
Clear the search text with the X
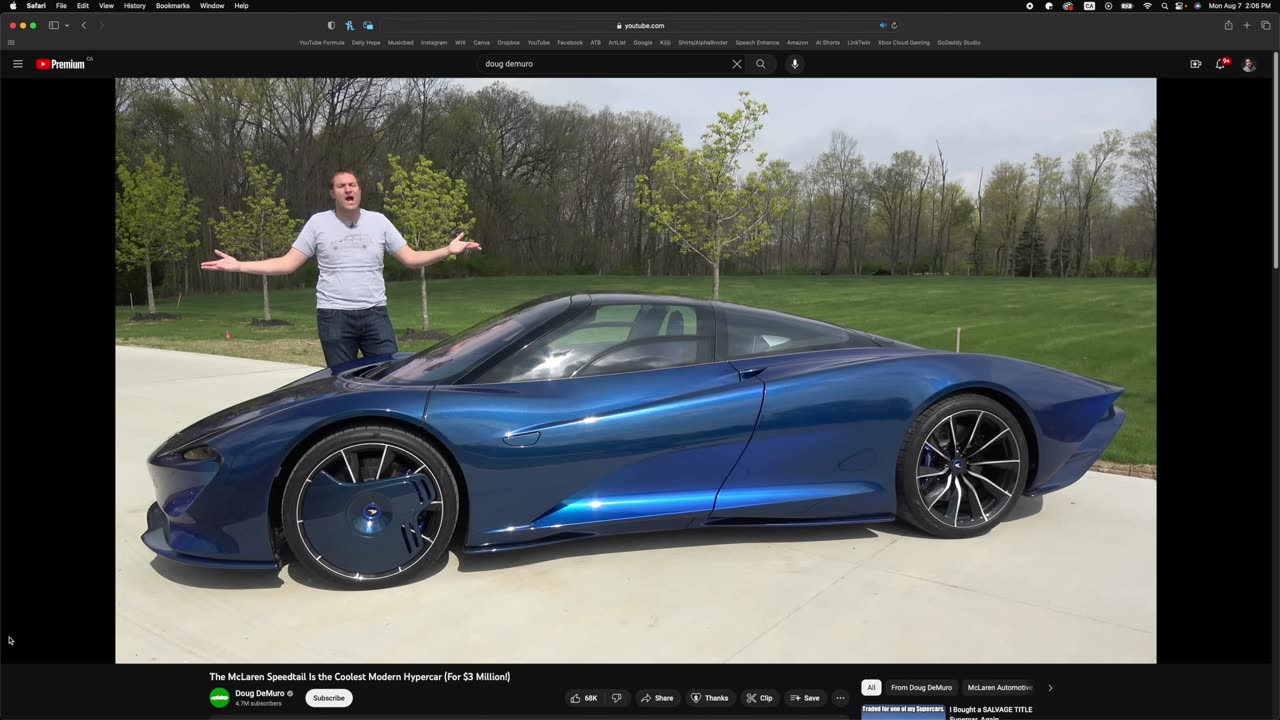tap(737, 64)
